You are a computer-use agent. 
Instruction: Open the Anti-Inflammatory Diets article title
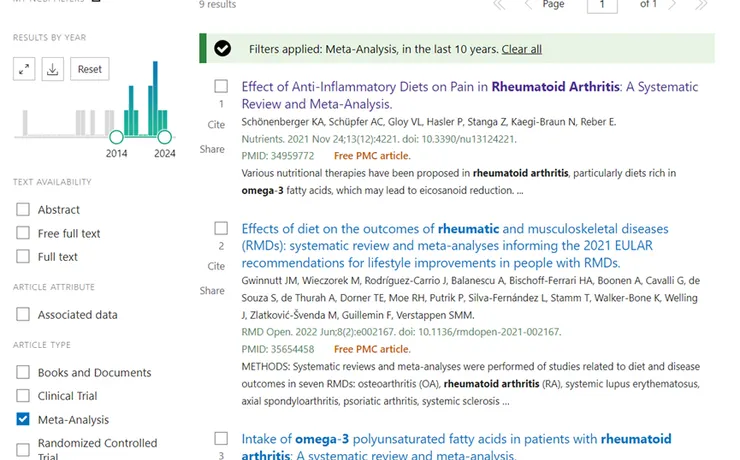[x=470, y=95]
